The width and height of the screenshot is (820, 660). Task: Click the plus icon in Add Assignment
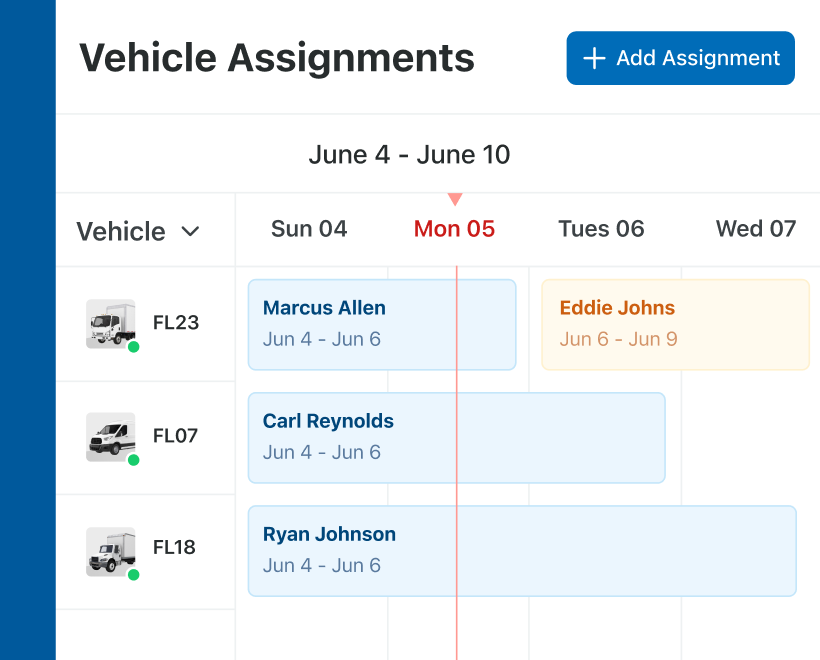click(594, 58)
